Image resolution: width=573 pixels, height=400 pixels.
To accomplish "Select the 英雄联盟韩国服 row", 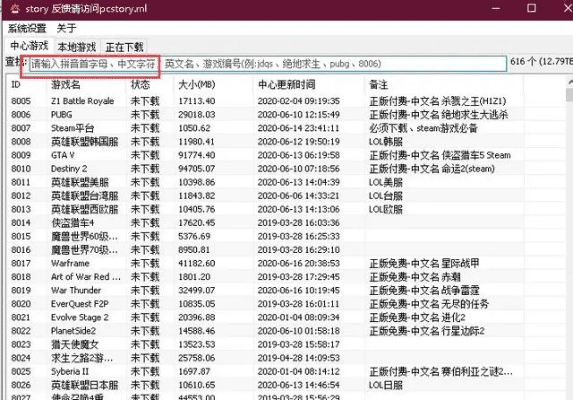I will 266,142.
